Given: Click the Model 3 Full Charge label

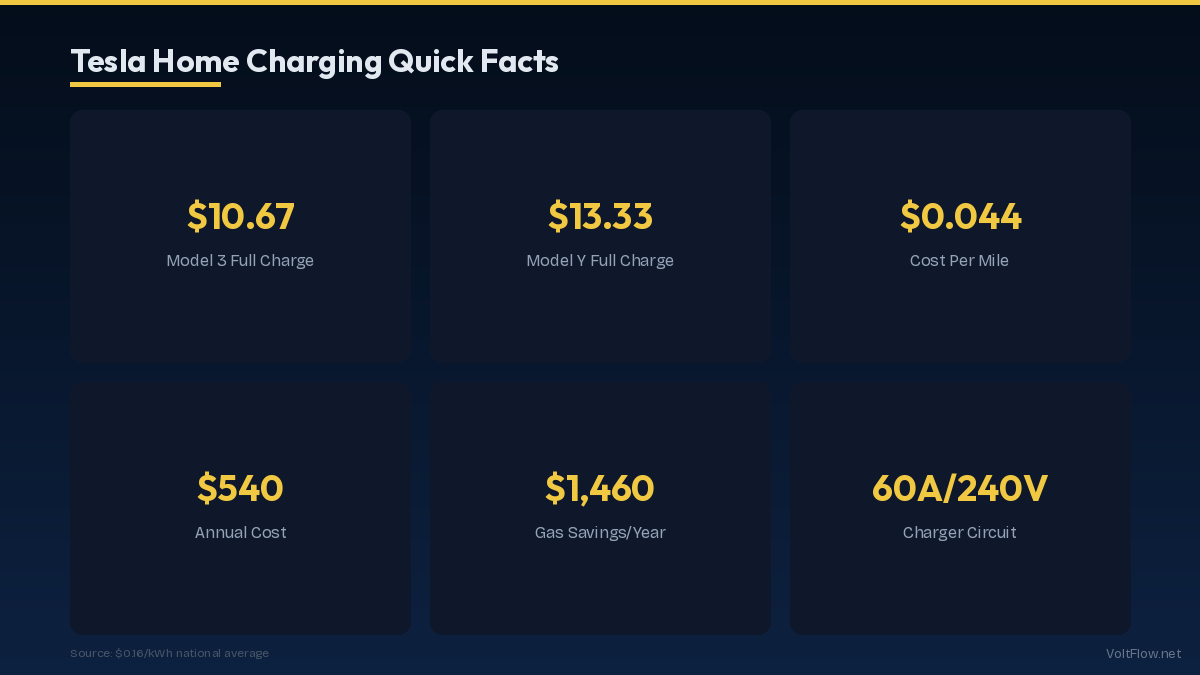Looking at the screenshot, I should [240, 261].
